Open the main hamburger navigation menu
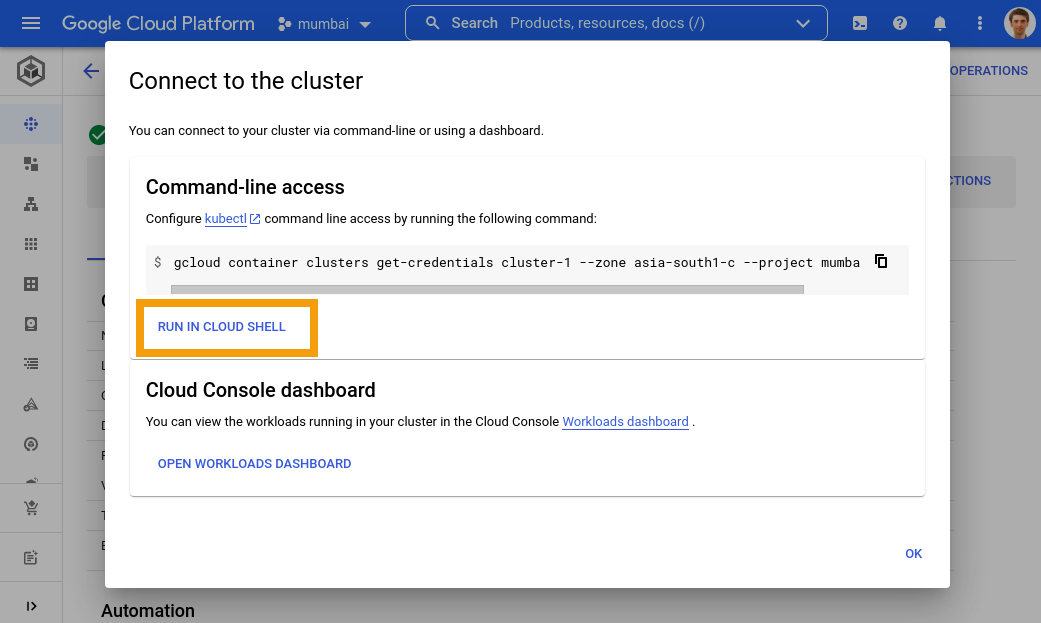 click(x=31, y=23)
